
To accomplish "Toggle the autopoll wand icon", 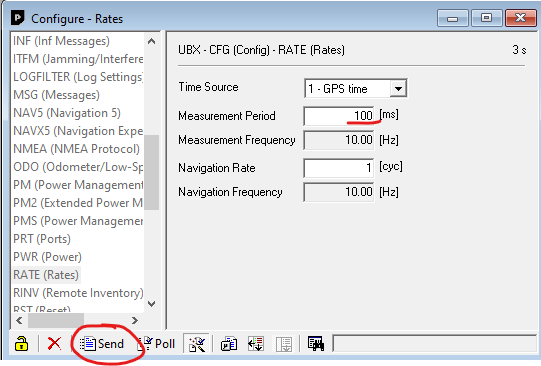I will click(x=197, y=344).
